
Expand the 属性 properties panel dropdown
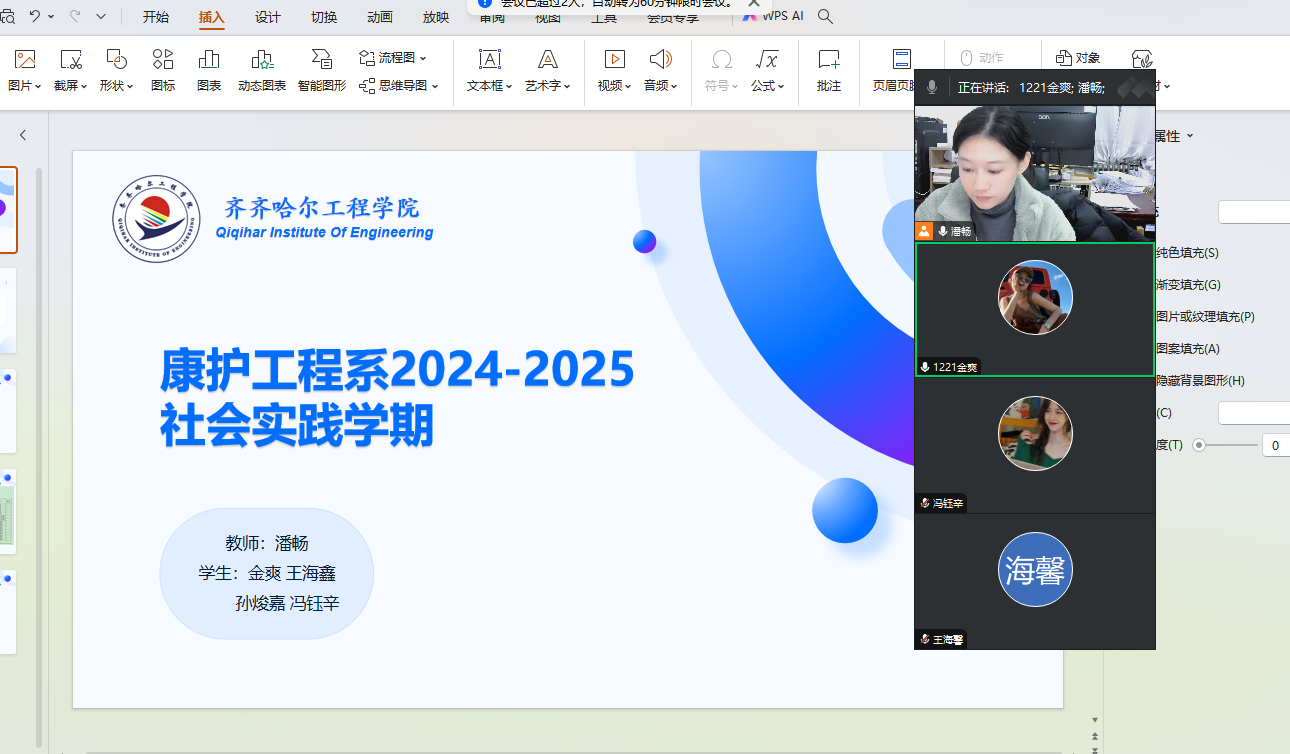[x=1174, y=136]
